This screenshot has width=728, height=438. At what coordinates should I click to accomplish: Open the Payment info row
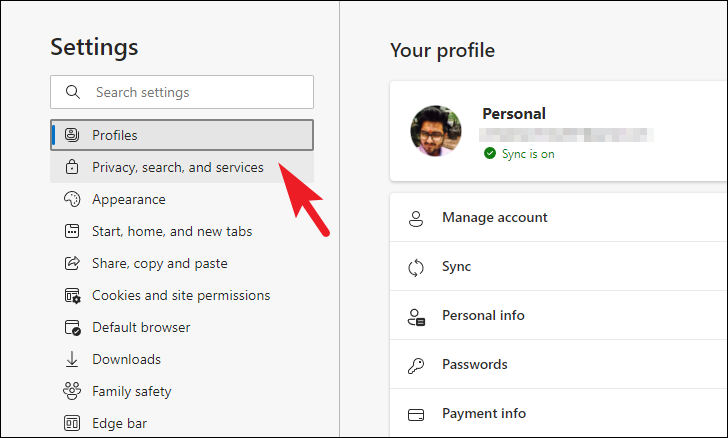pos(559,413)
